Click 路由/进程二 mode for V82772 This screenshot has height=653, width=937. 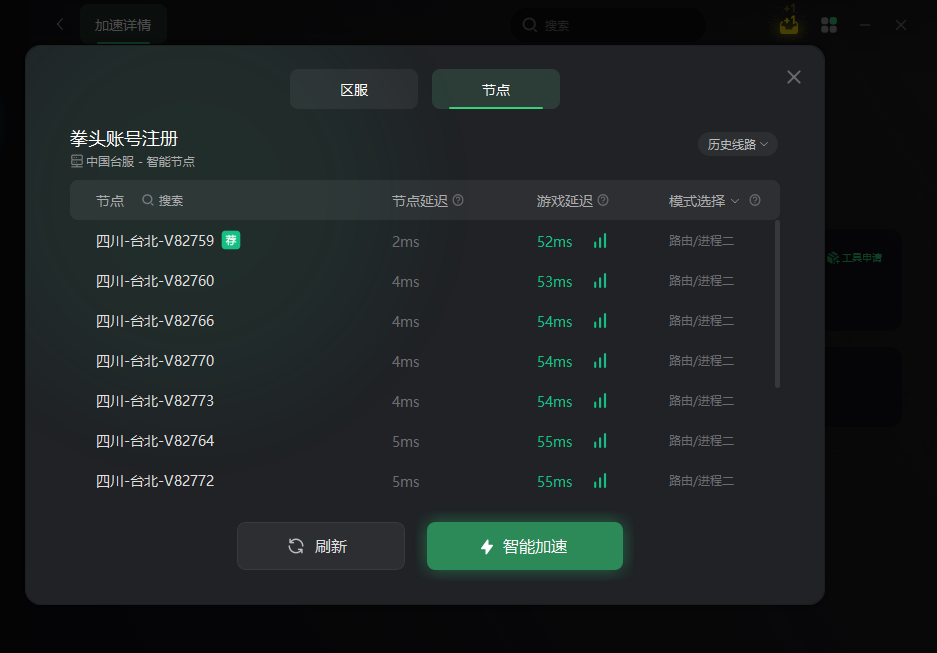702,481
